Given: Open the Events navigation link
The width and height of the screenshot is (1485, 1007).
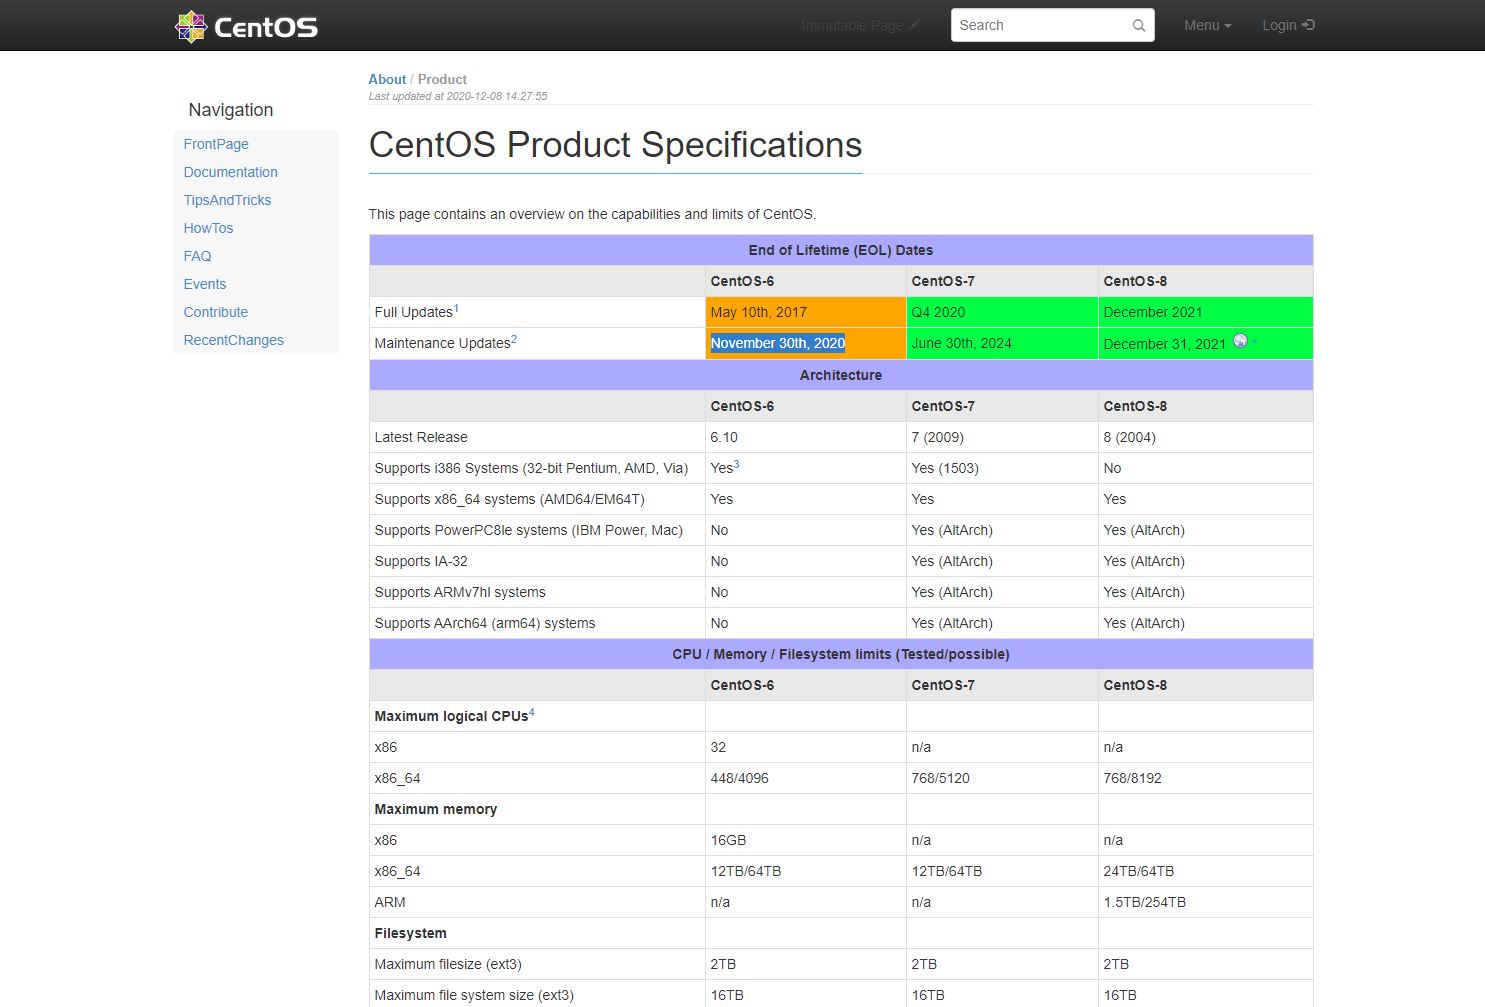Looking at the screenshot, I should pyautogui.click(x=204, y=284).
